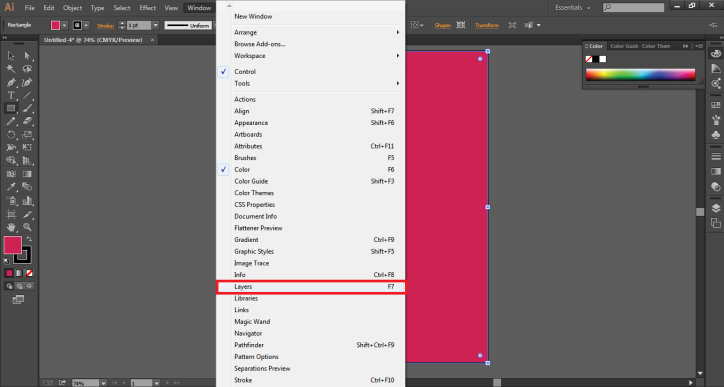Open the stroke color dropdown in control bar
The width and height of the screenshot is (724, 387).
coord(86,25)
